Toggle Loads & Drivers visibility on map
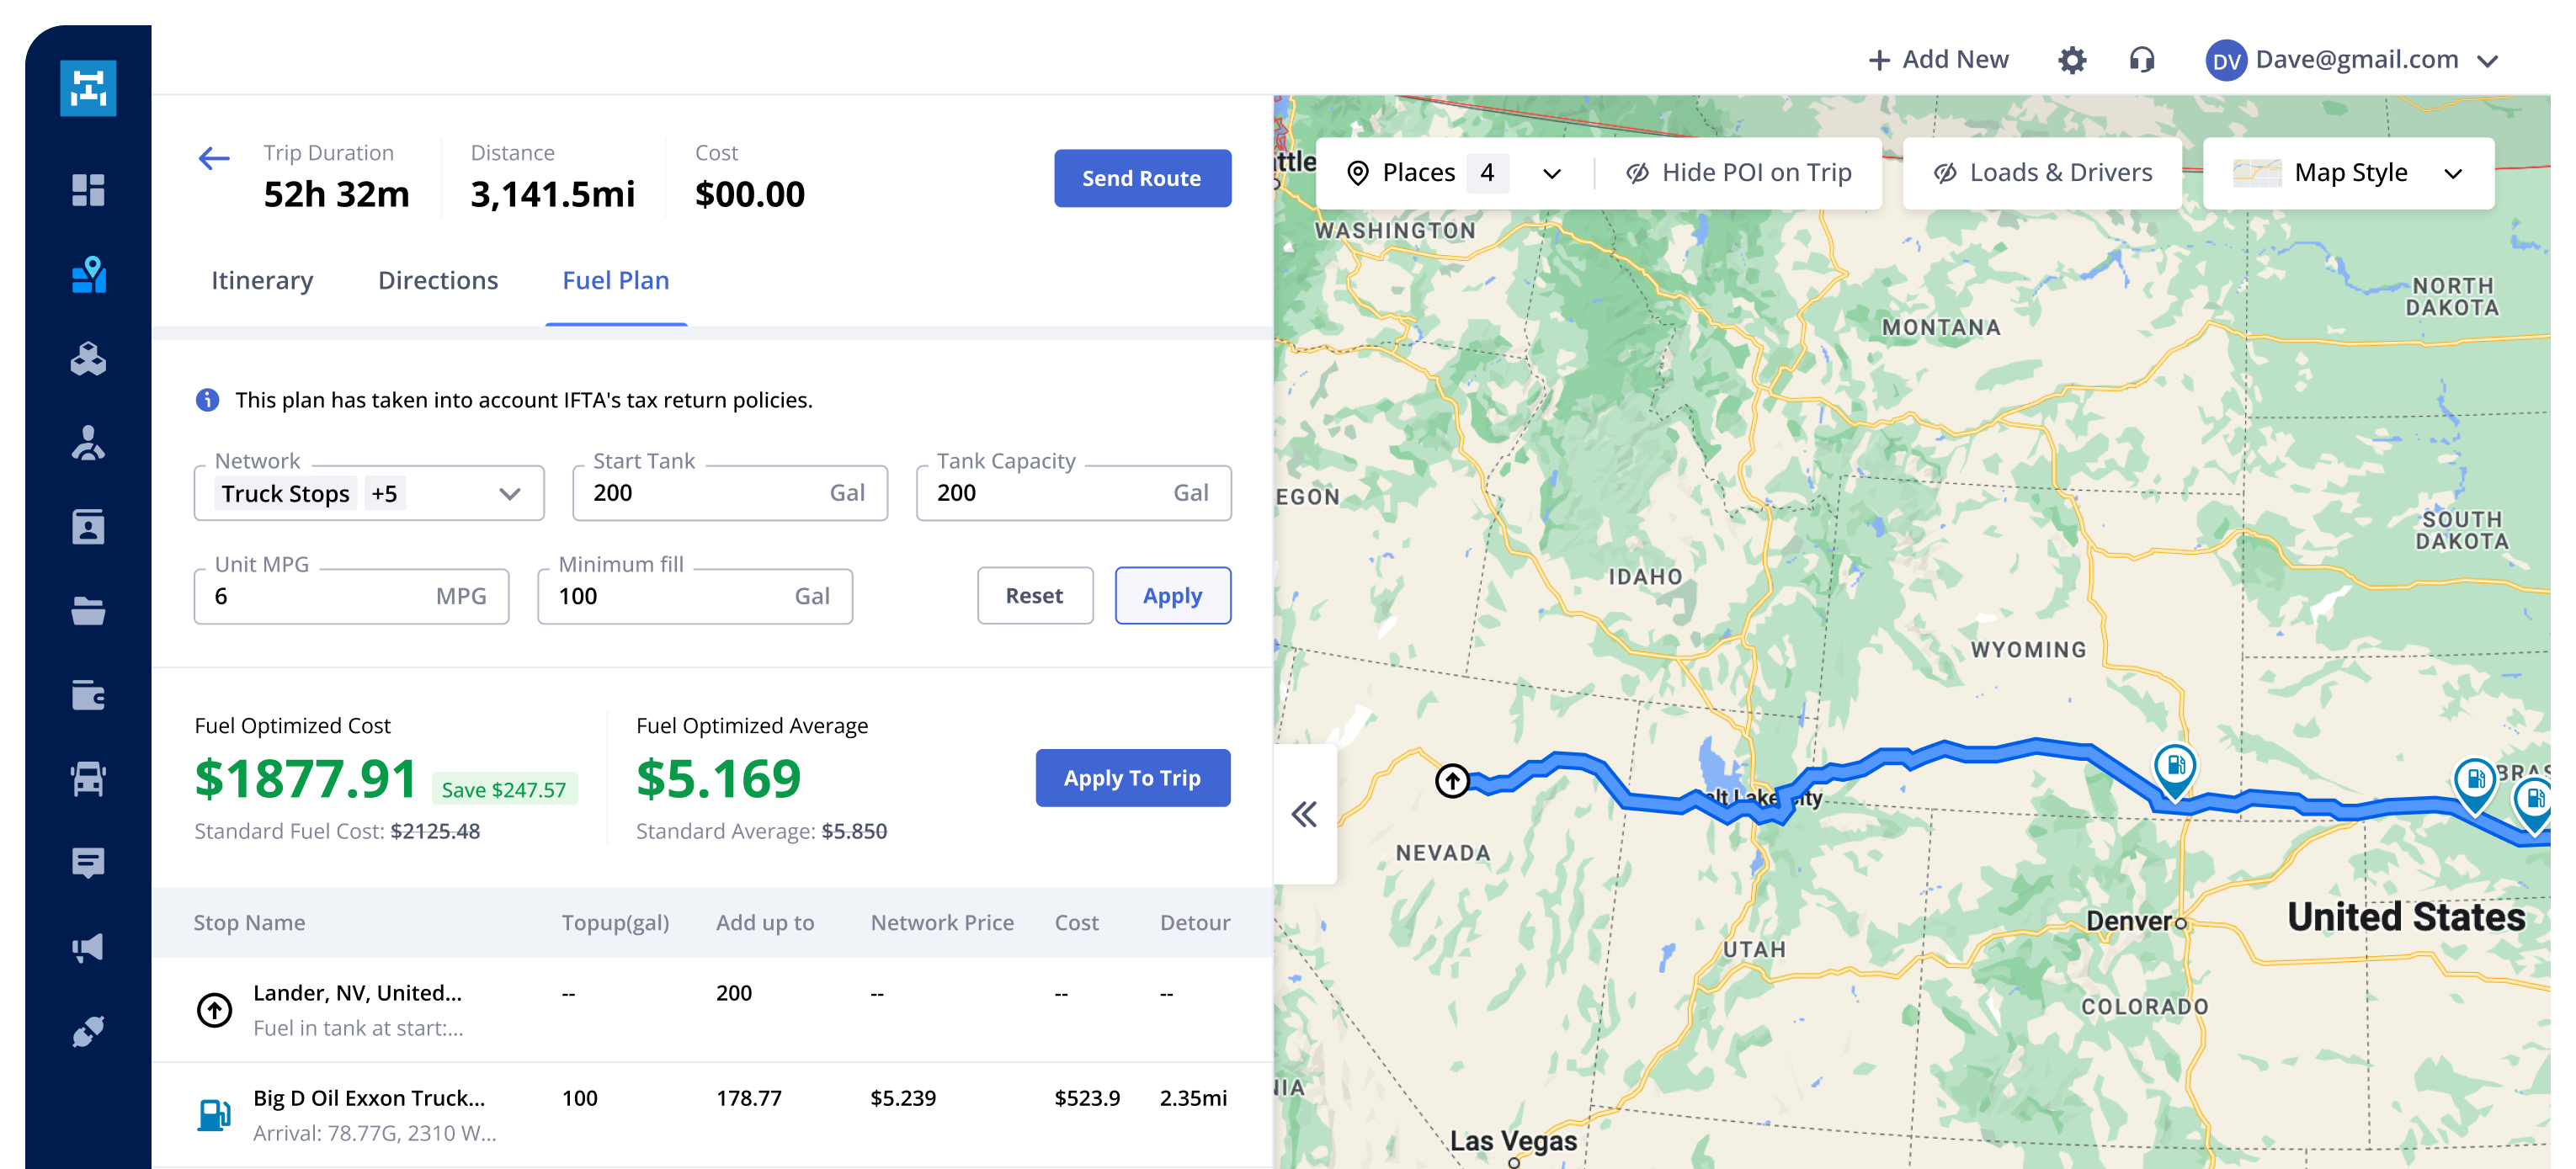Viewport: 2576px width, 1169px height. click(x=2041, y=173)
